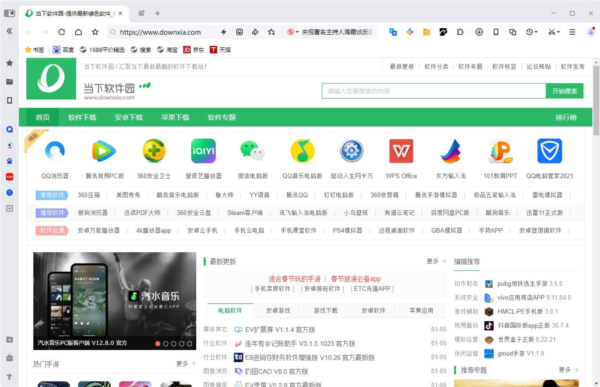The height and width of the screenshot is (387, 600).
Task: Open the QQ电脑管家2021 shield icon
Action: pyautogui.click(x=549, y=151)
